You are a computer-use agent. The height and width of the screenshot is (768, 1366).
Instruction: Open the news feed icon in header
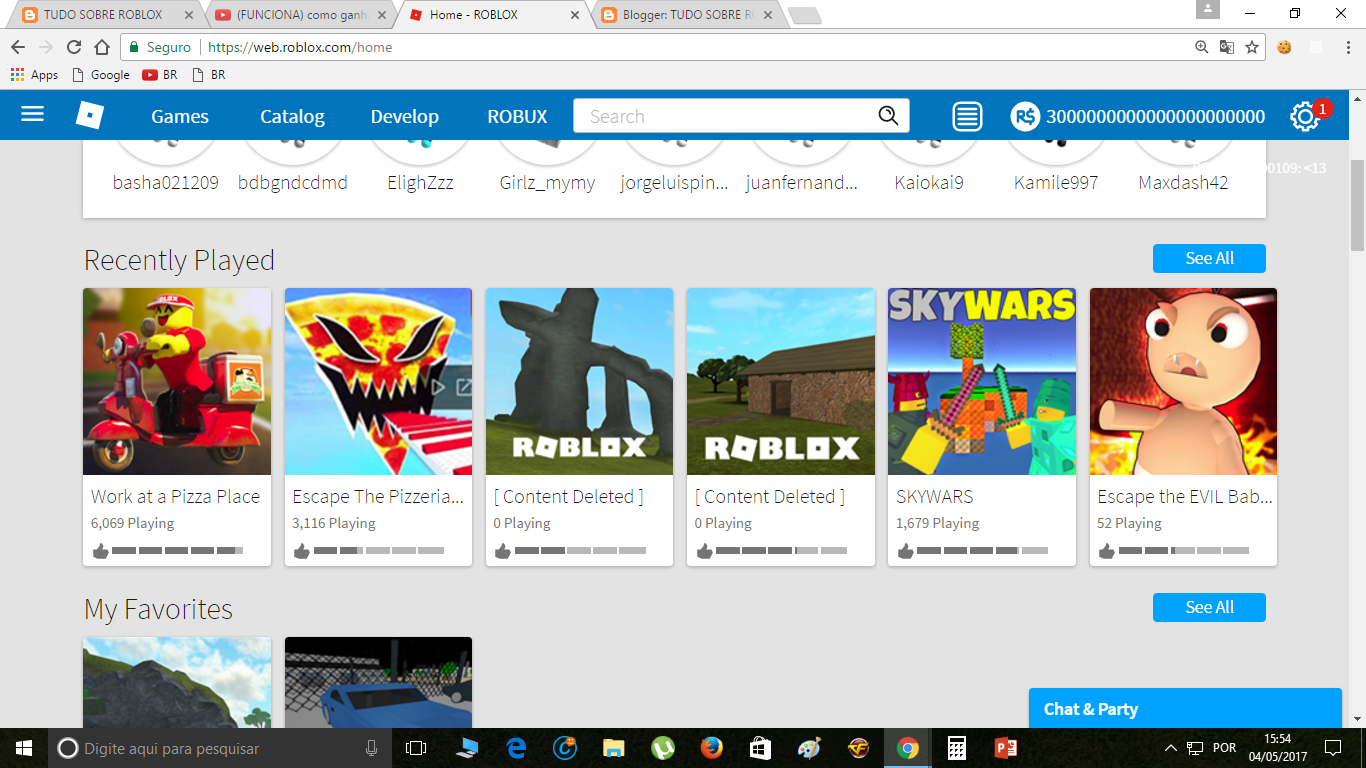[967, 116]
